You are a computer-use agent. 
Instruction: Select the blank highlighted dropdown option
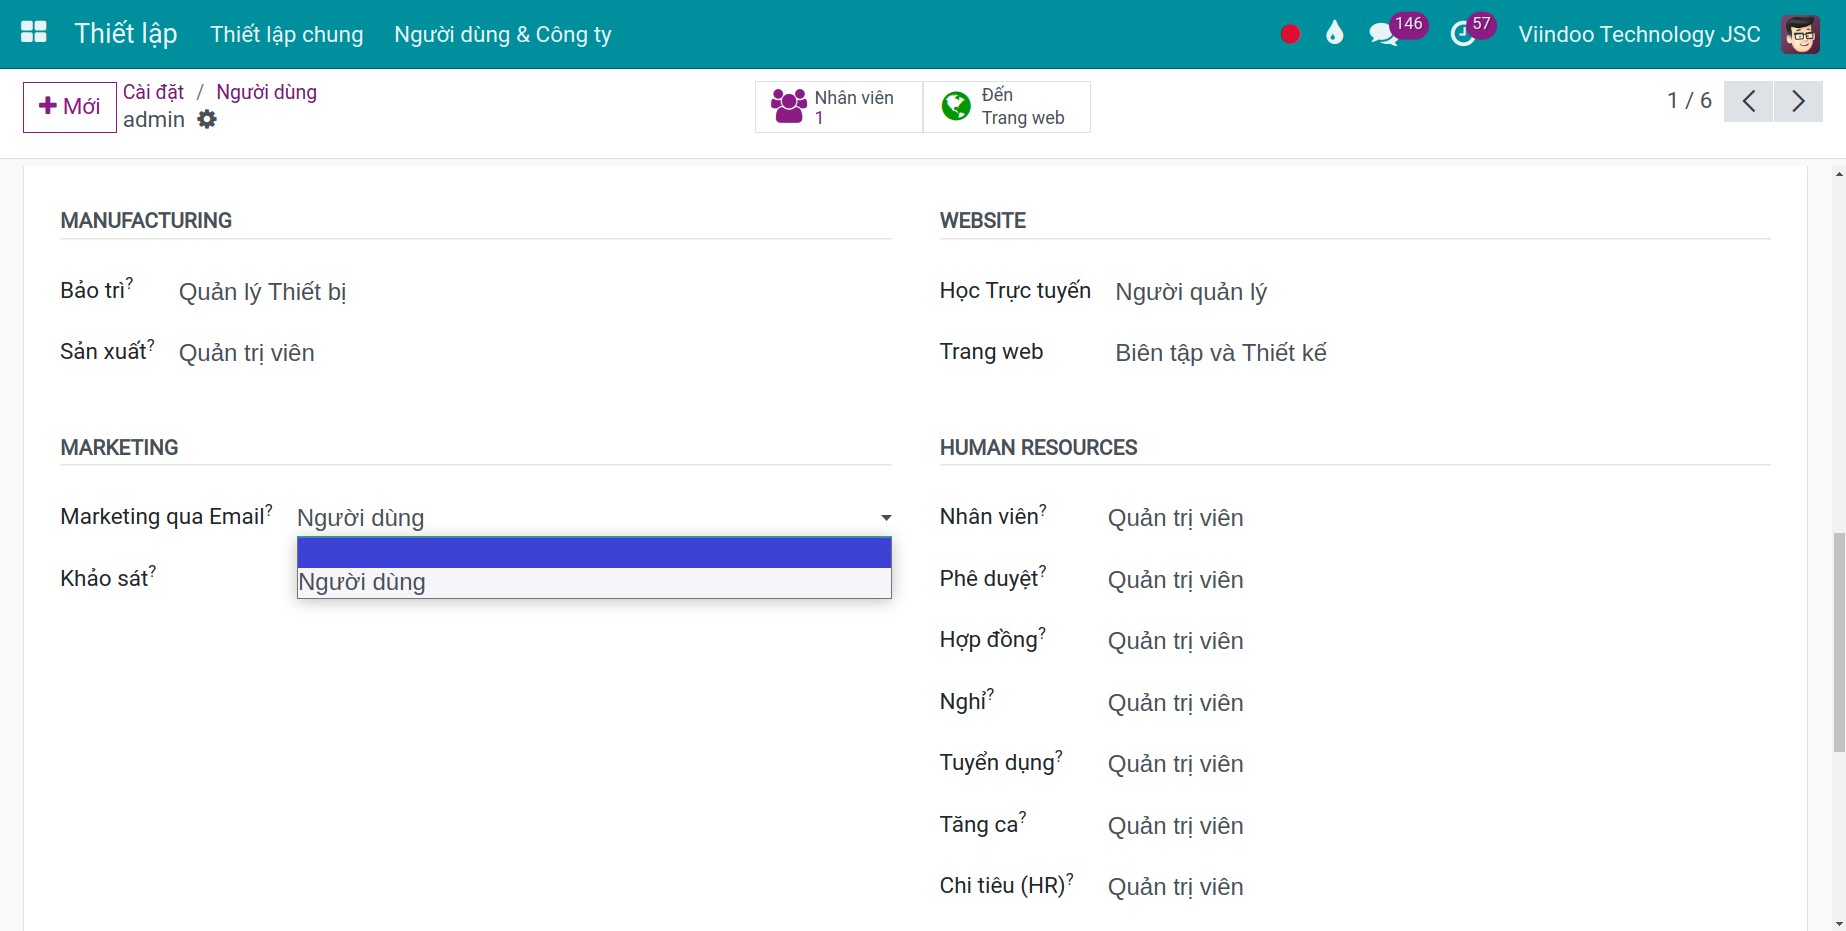tap(594, 553)
